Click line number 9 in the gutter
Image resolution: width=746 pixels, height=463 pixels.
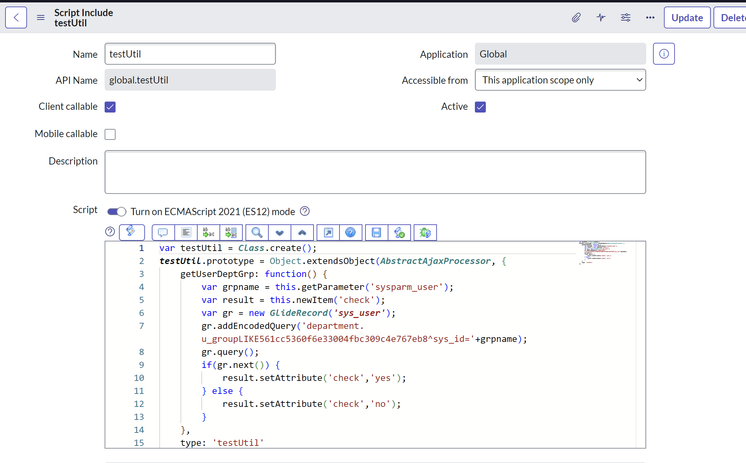[x=141, y=365]
